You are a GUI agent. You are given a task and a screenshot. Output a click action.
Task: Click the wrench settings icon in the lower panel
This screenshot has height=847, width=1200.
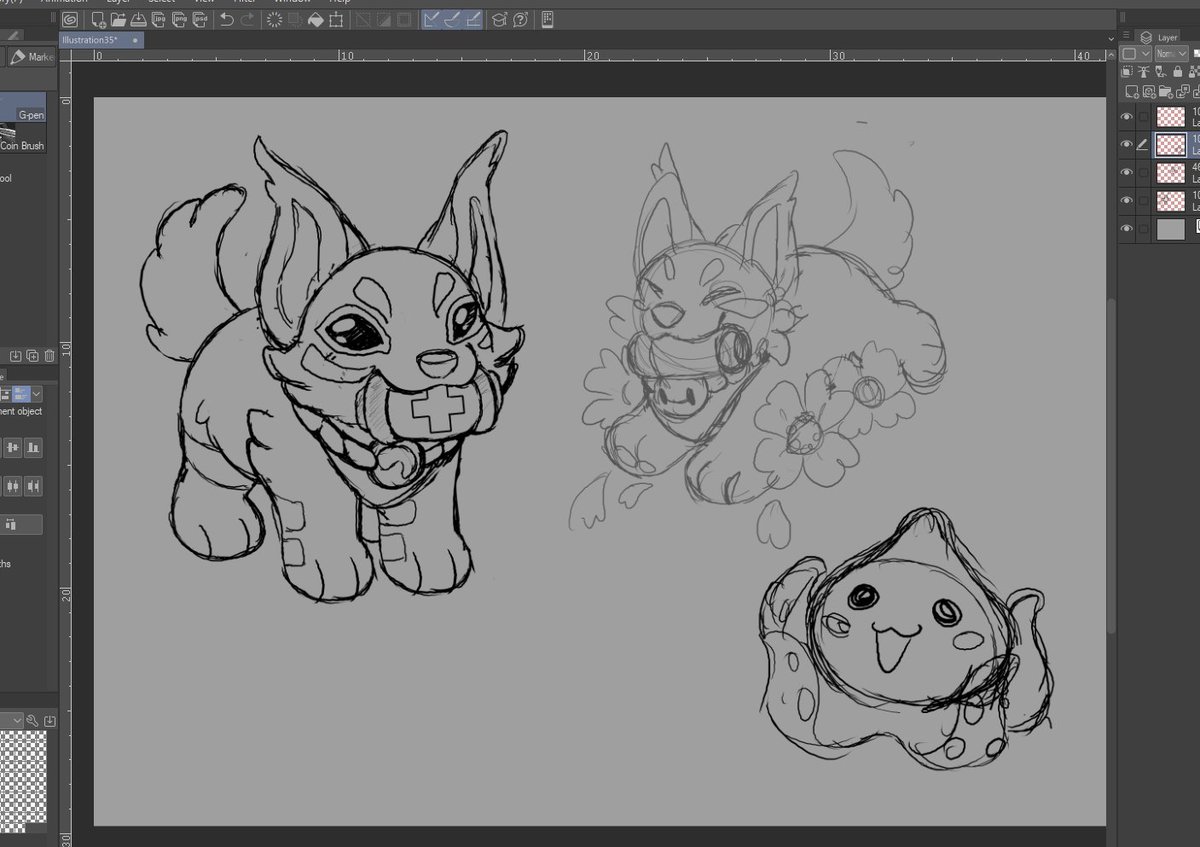tap(32, 720)
